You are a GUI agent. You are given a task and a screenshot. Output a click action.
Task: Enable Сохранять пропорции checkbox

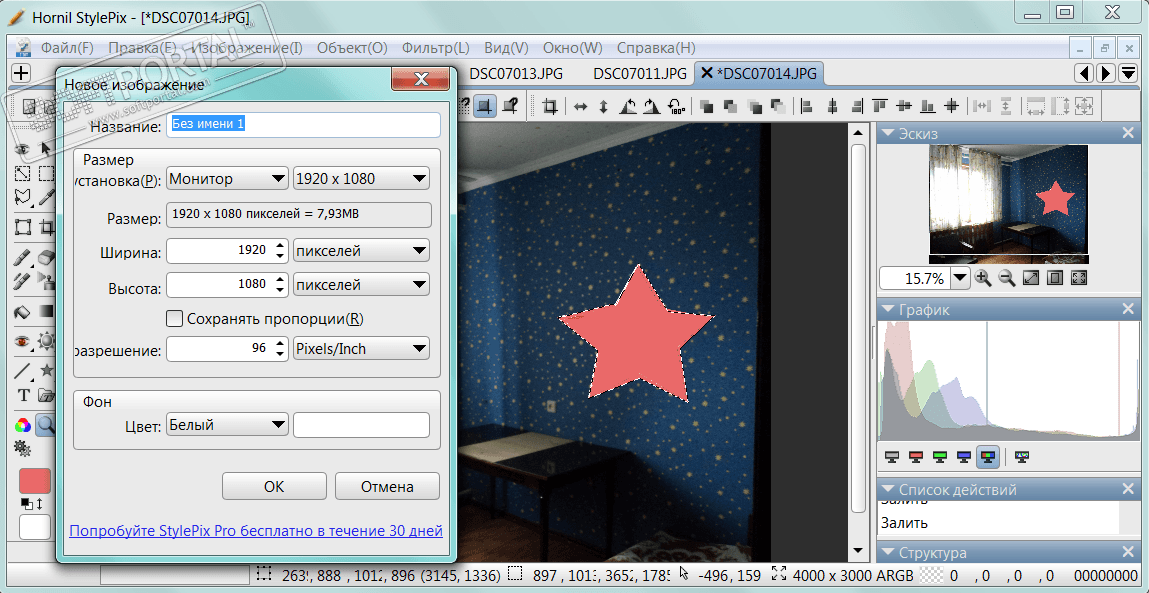coord(174,319)
